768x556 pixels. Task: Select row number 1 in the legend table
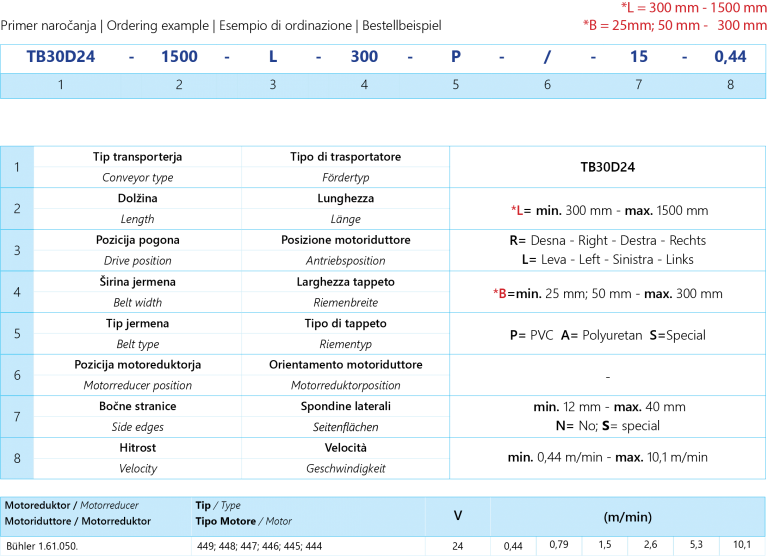[17, 167]
